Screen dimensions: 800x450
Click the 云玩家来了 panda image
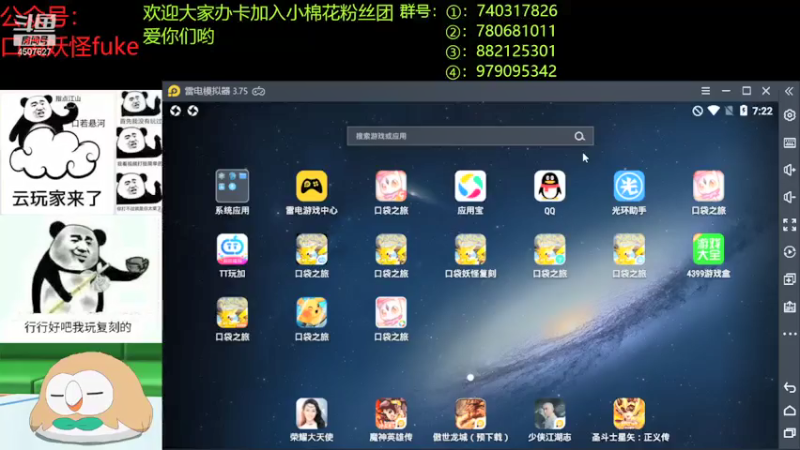(x=58, y=151)
